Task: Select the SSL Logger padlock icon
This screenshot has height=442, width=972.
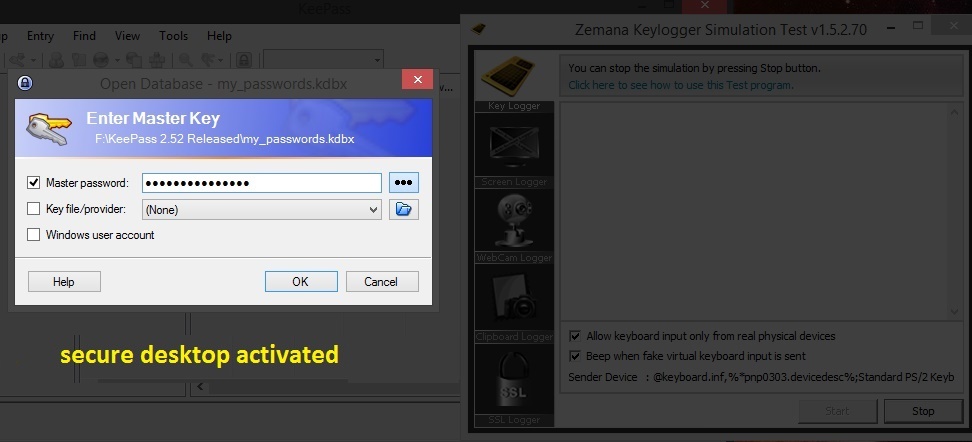Action: pyautogui.click(x=514, y=379)
